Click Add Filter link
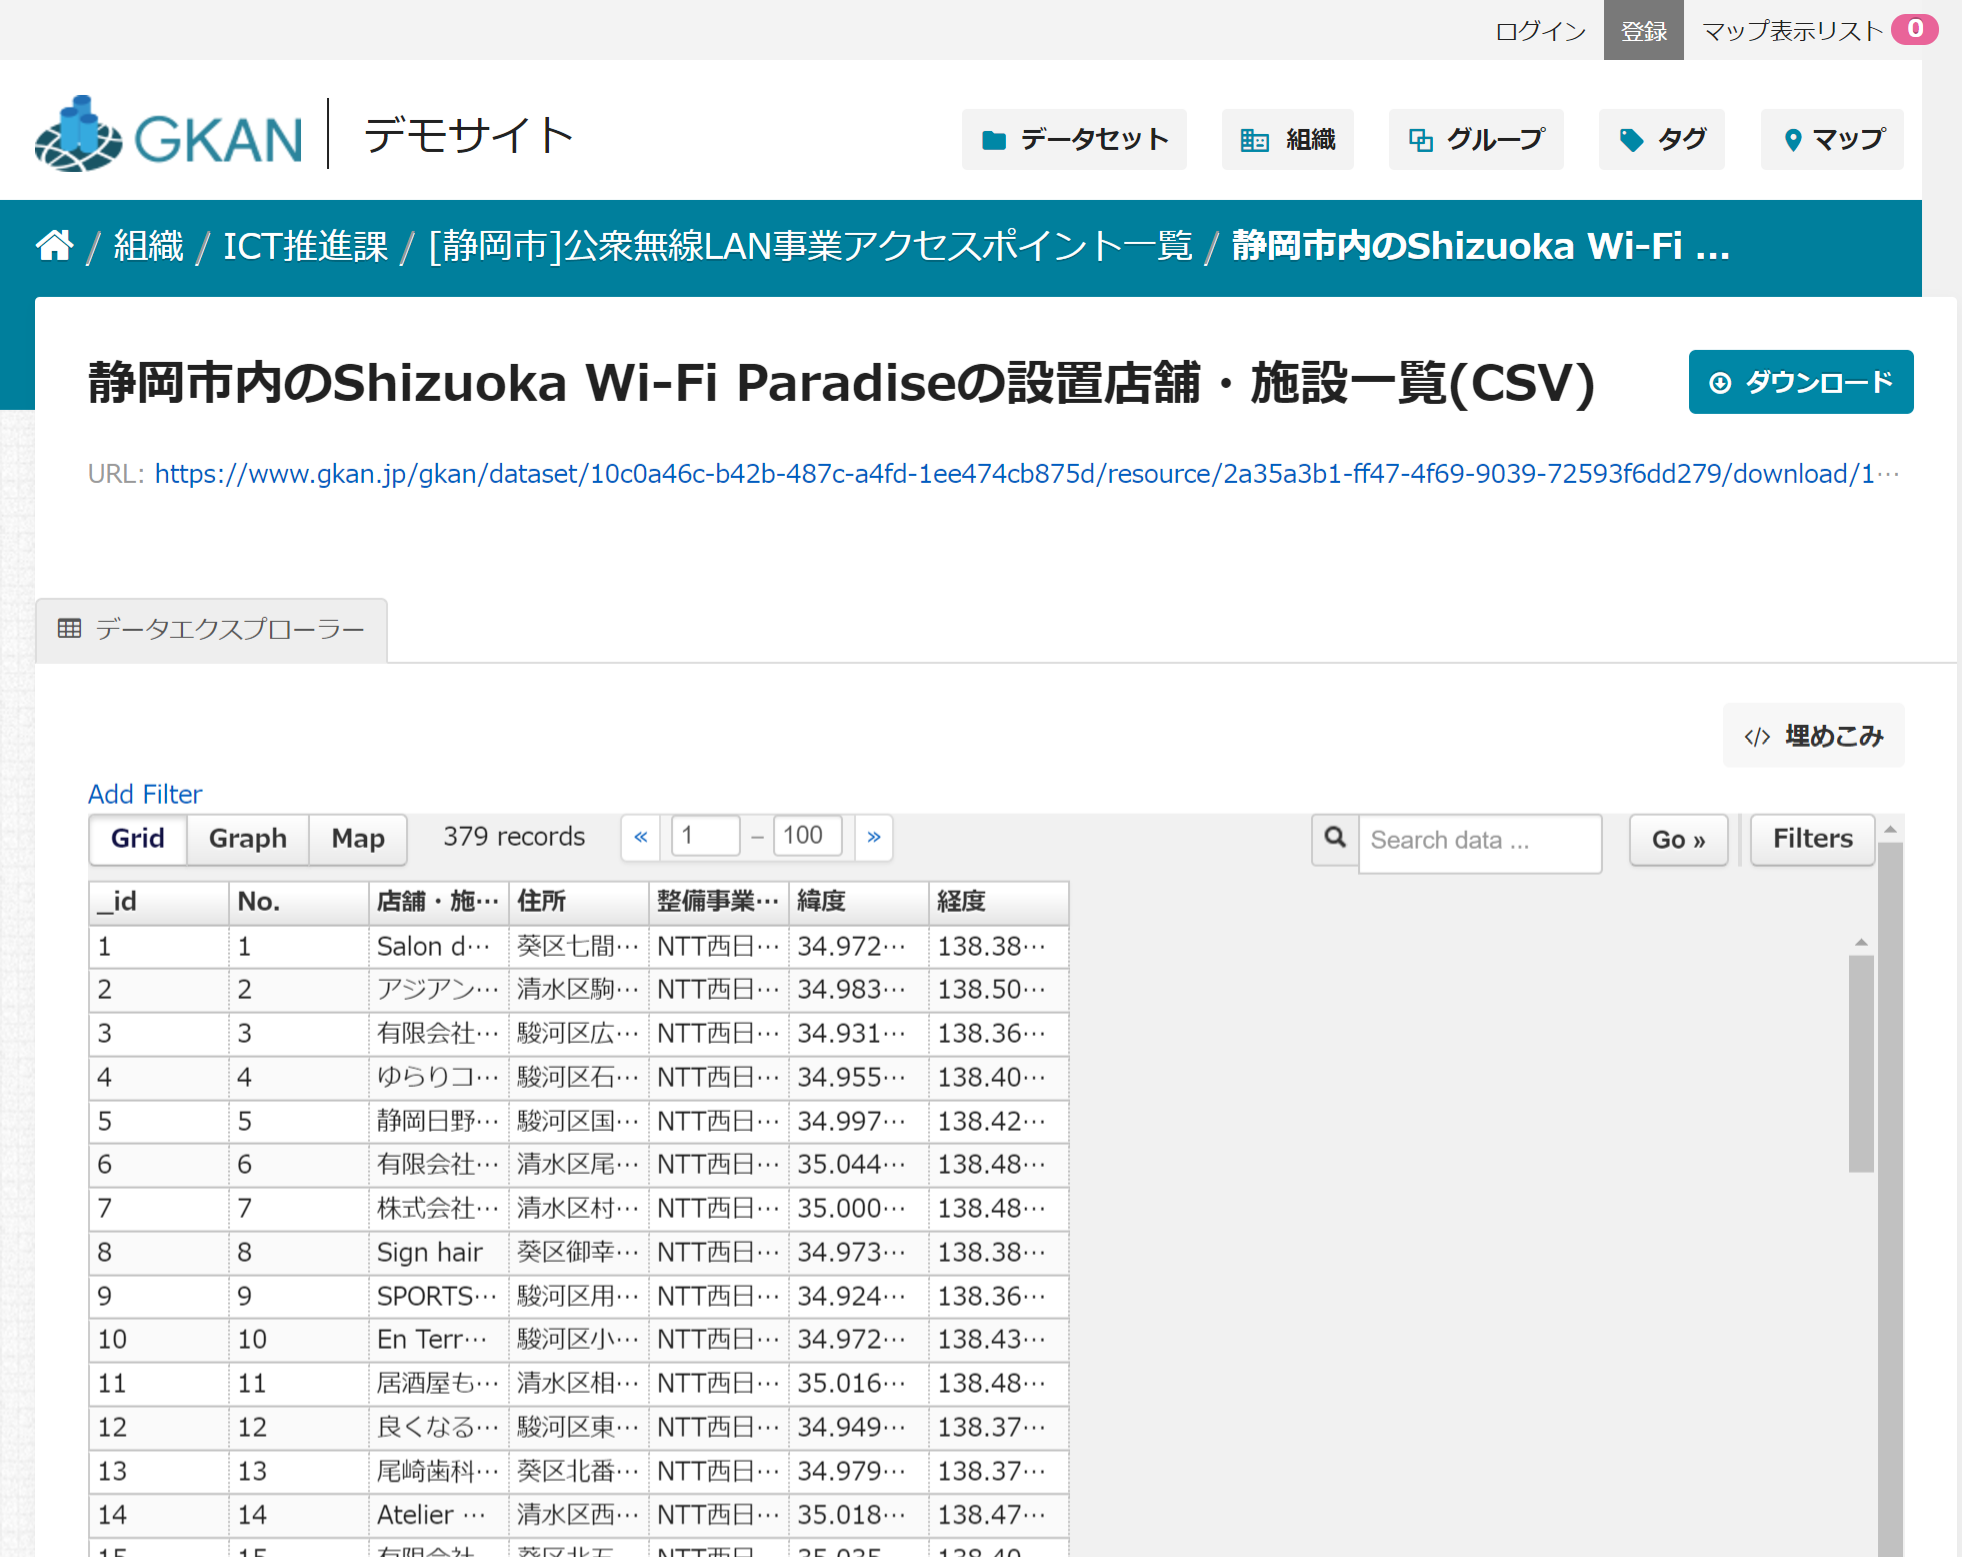 pos(145,794)
